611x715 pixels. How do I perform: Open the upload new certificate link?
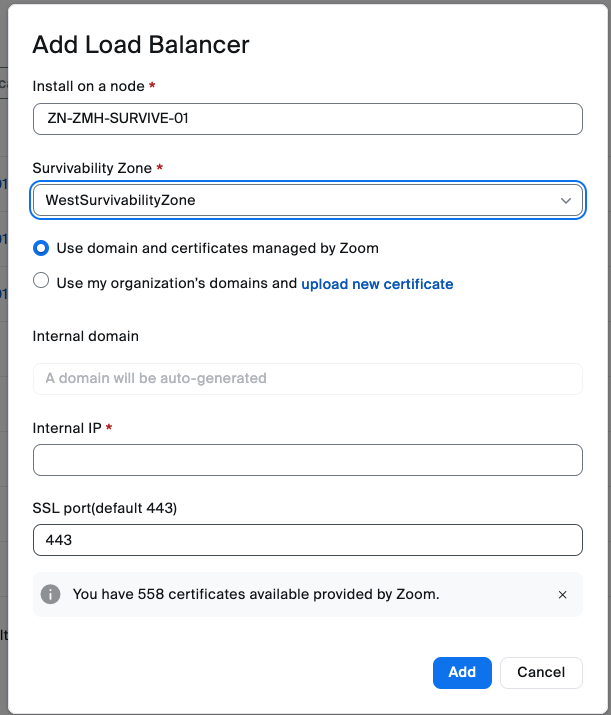click(377, 284)
